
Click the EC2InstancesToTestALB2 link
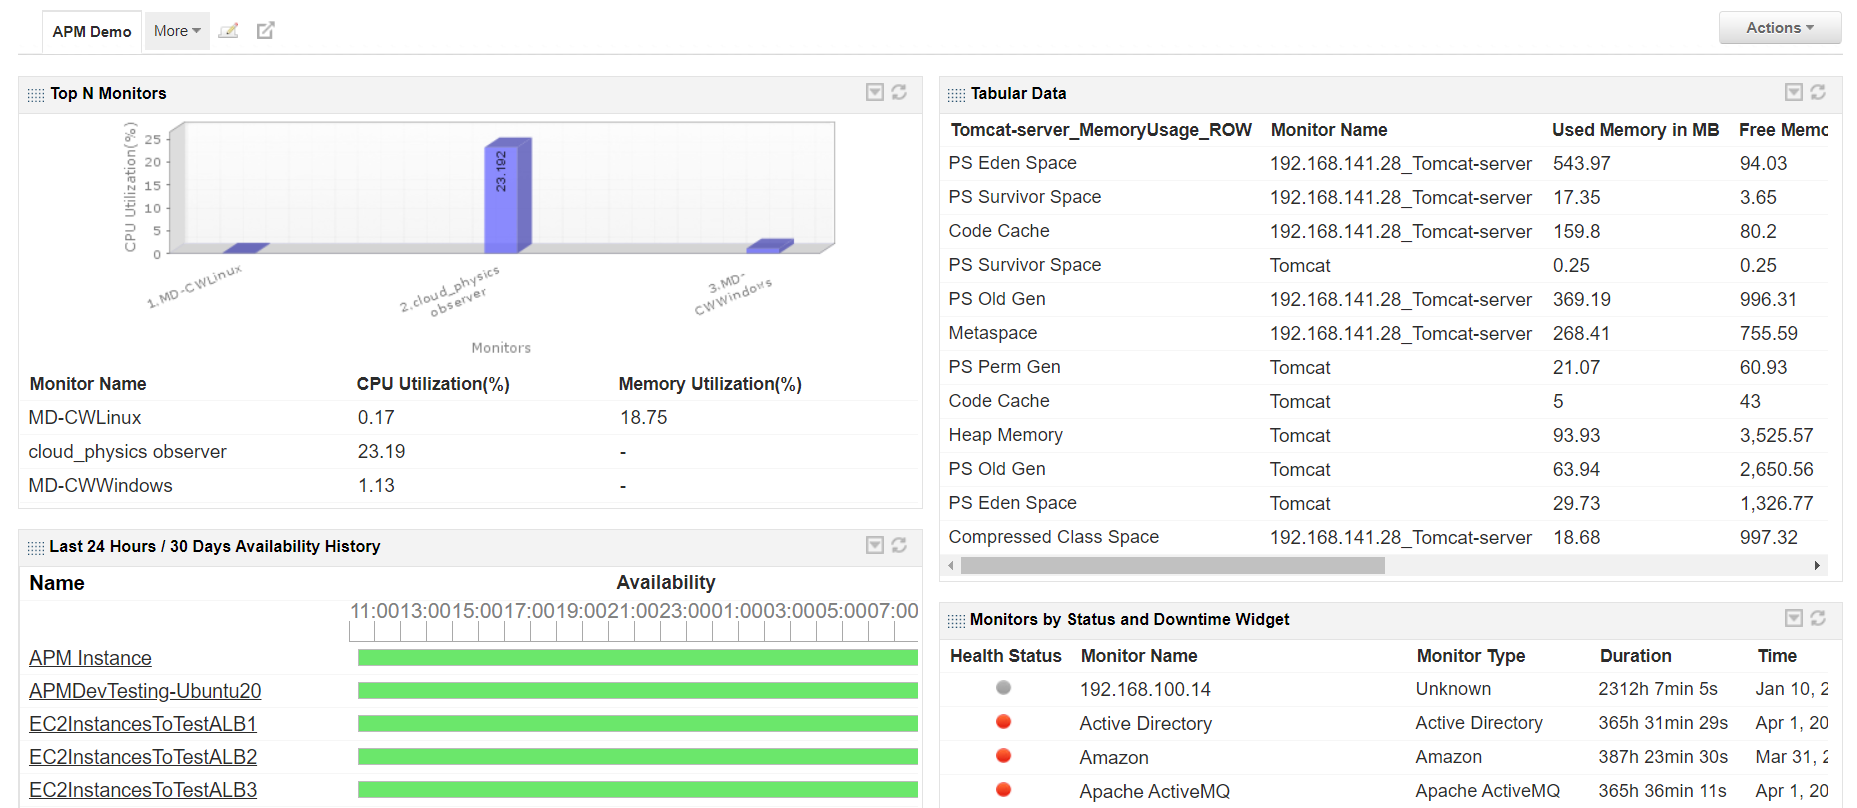(143, 757)
